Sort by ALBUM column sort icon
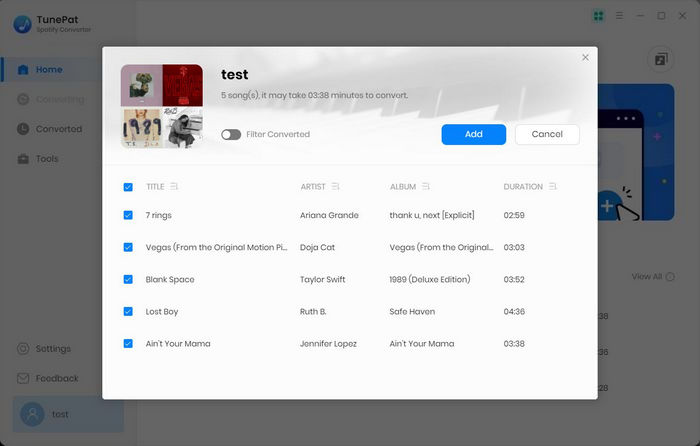Screen dimensions: 700x446 426,186
